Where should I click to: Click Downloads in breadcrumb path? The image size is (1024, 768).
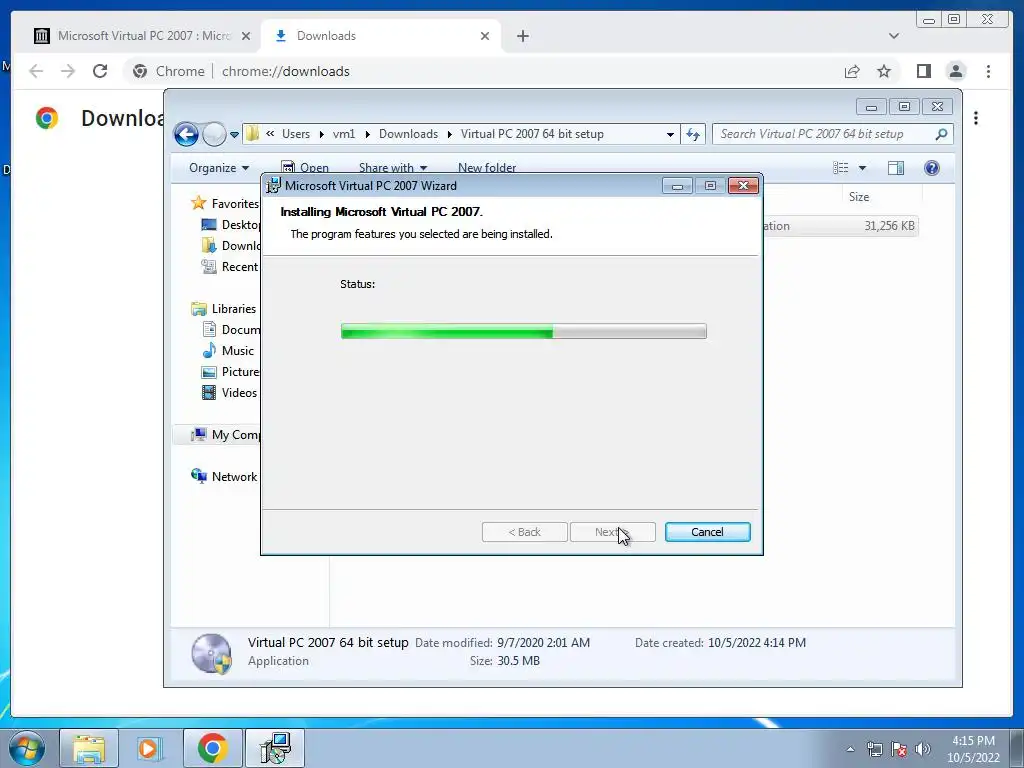coord(408,134)
